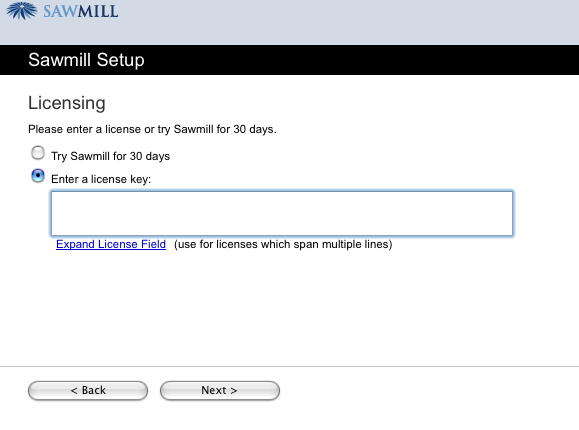This screenshot has width=579, height=430.
Task: Click the Licensing section heading
Action: [67, 103]
